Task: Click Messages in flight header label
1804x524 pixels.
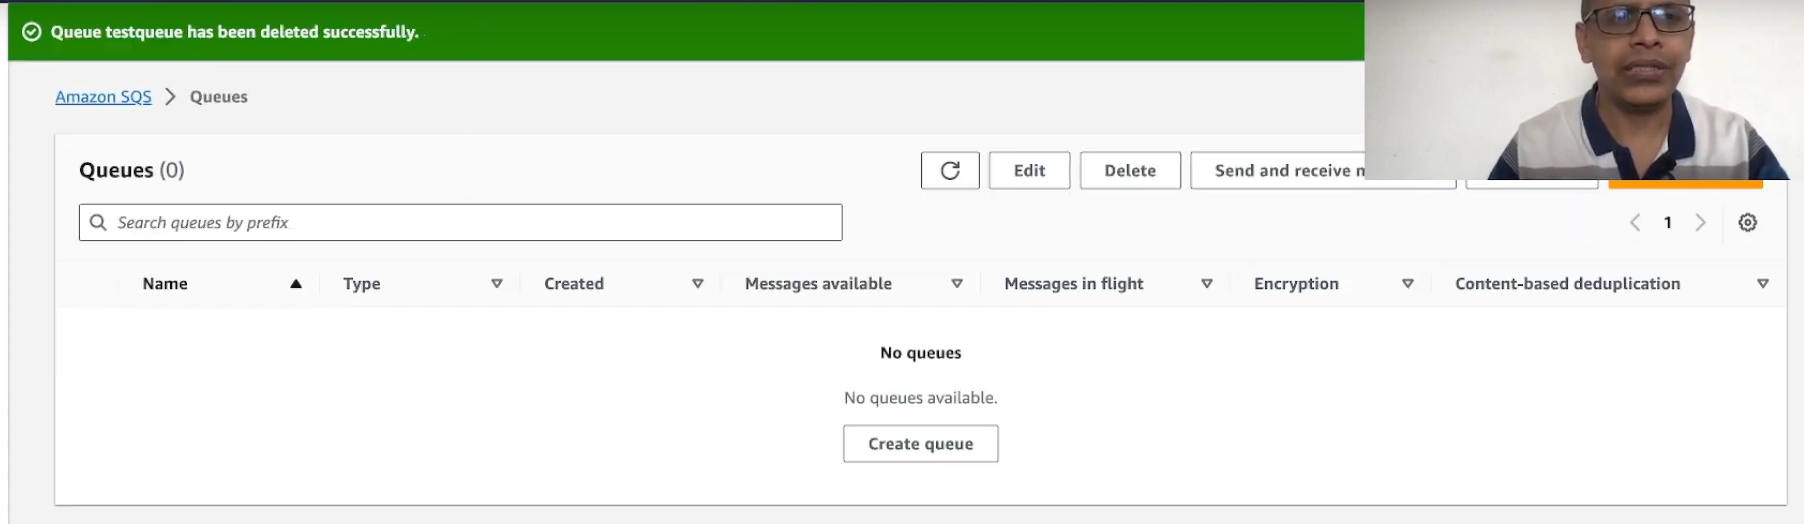Action: click(1073, 284)
